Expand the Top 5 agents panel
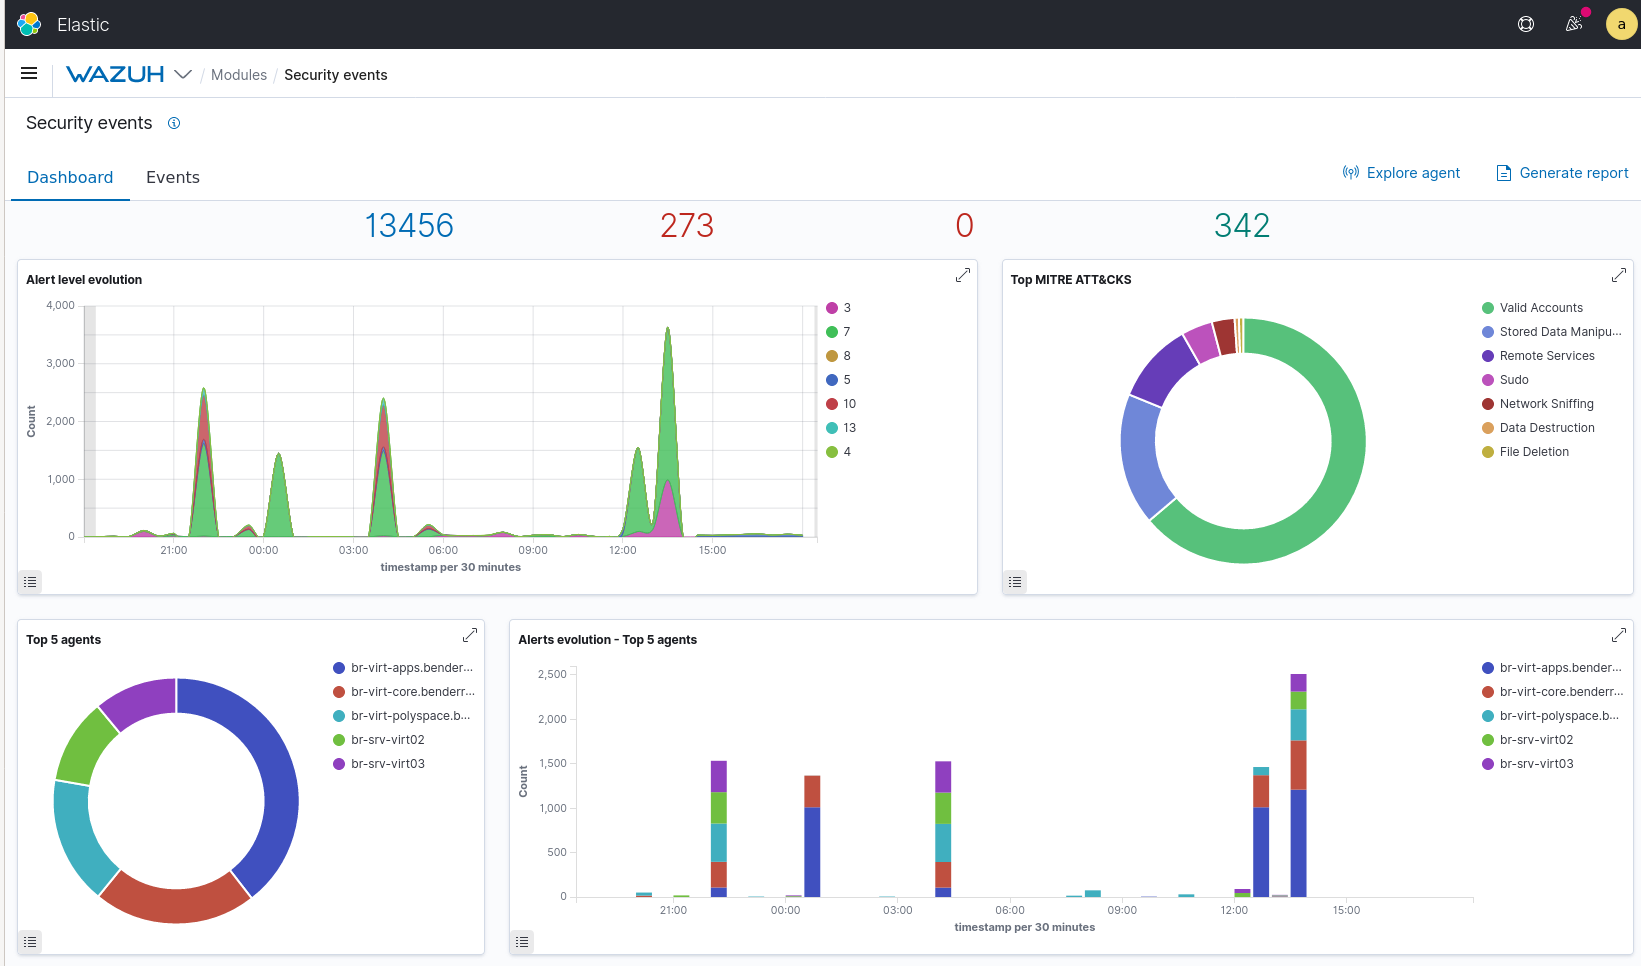Screen dimensions: 1641x966 469,635
